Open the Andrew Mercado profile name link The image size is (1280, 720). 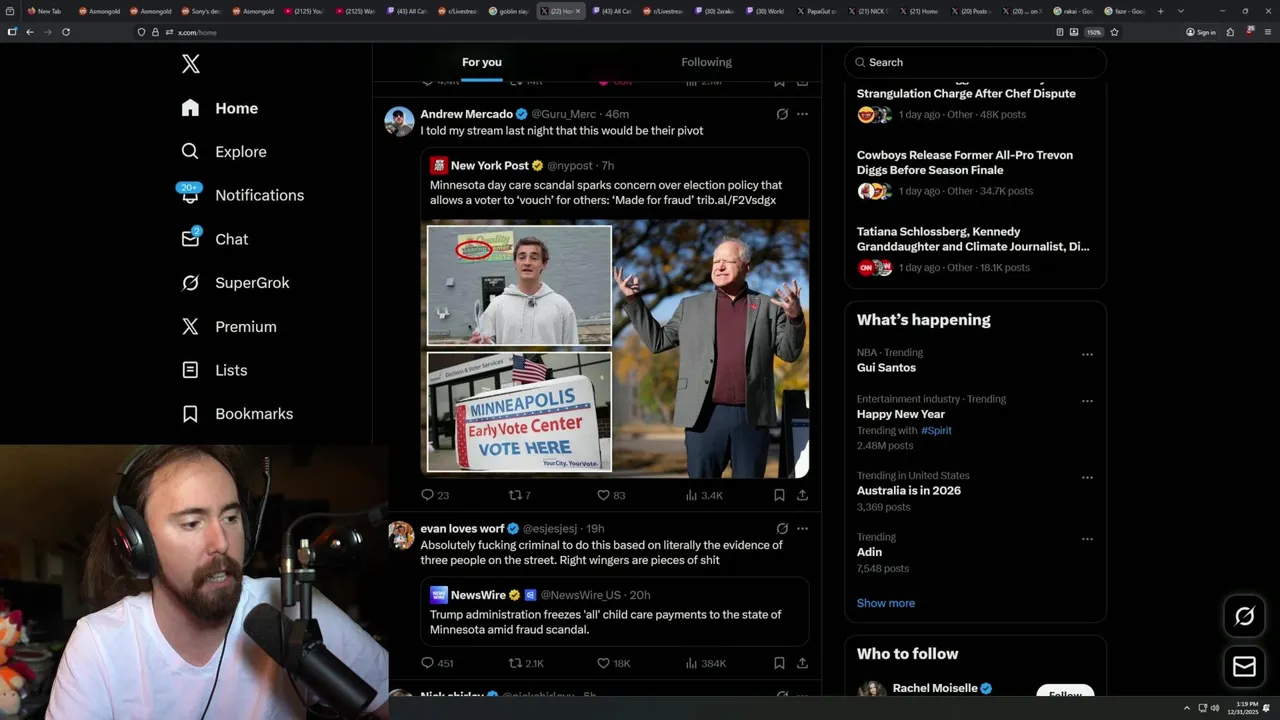coord(466,114)
